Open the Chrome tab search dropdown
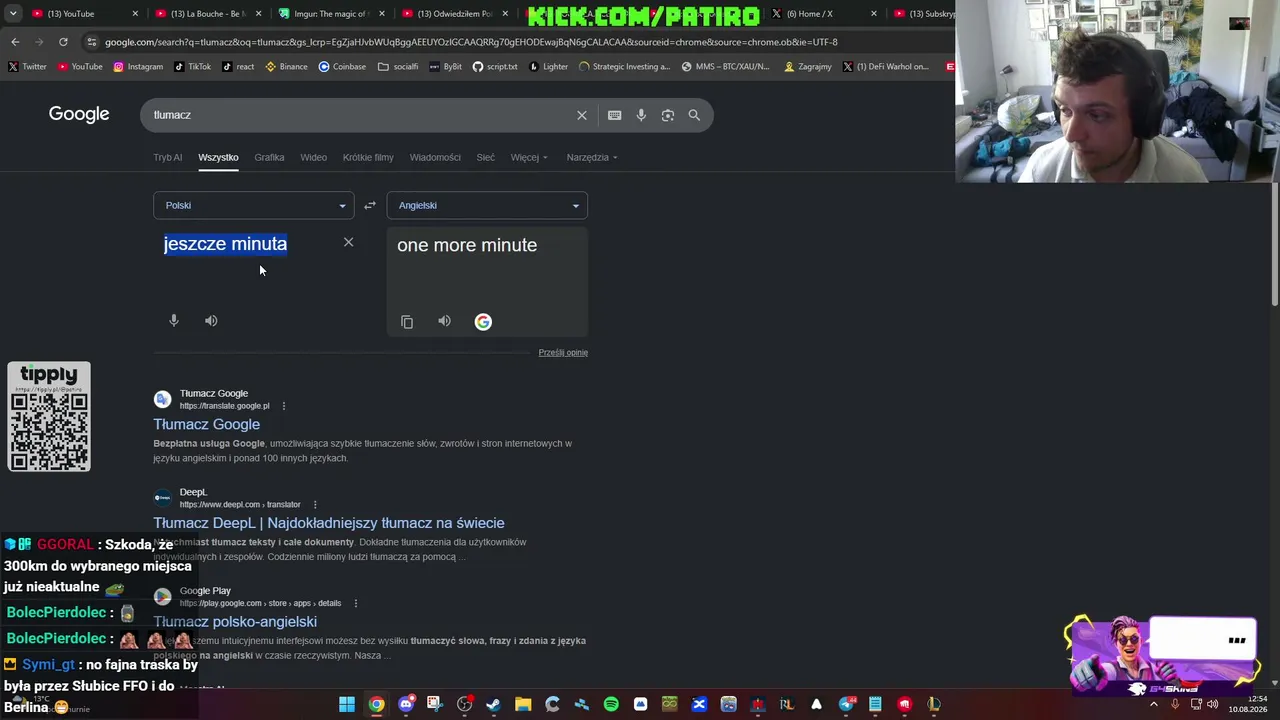Image resolution: width=1280 pixels, height=720 pixels. (x=13, y=14)
